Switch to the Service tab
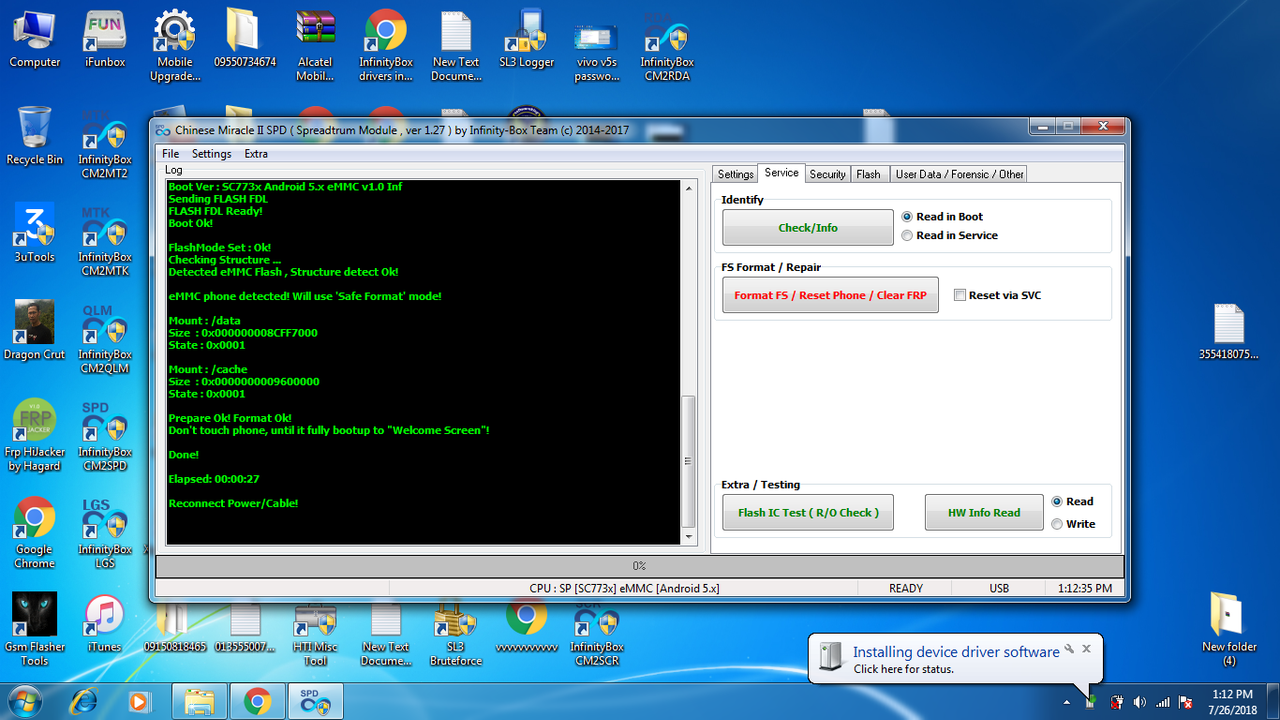The width and height of the screenshot is (1280, 720). pyautogui.click(x=781, y=173)
